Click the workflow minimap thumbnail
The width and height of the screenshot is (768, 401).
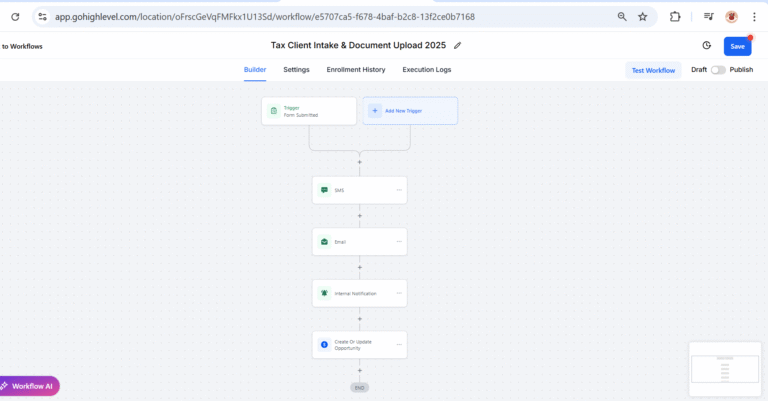(726, 368)
